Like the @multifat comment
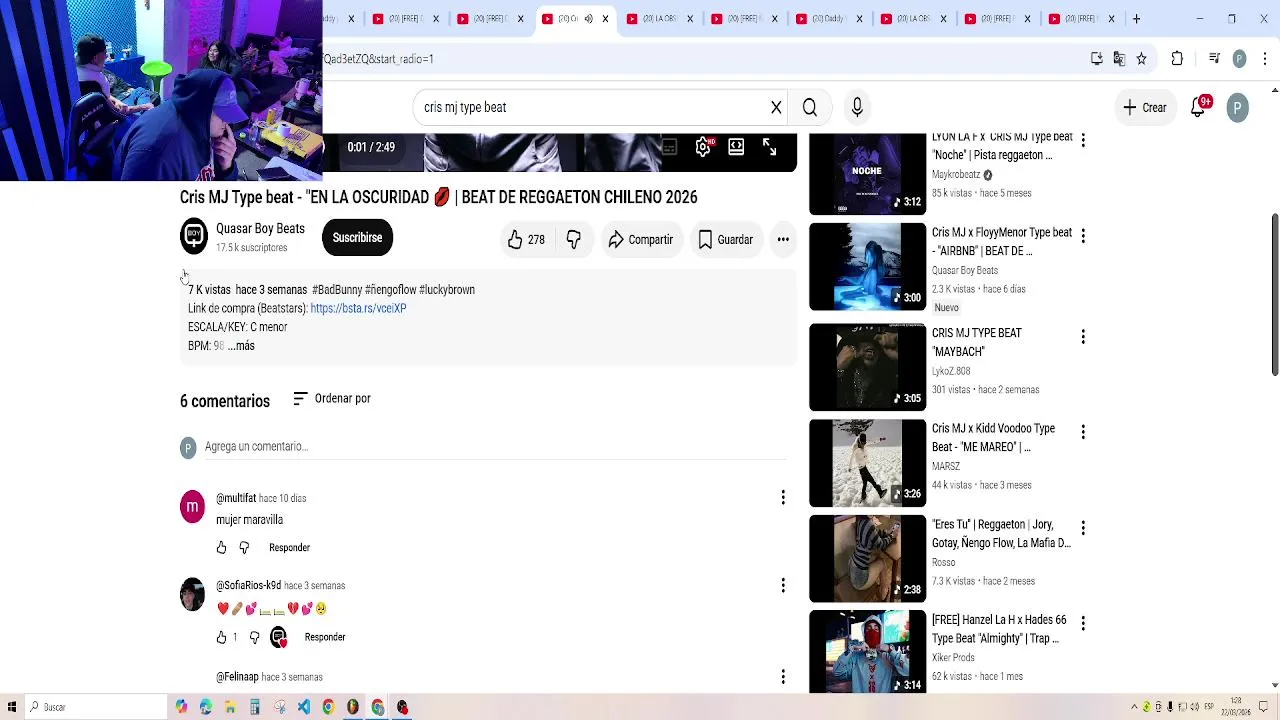This screenshot has height=720, width=1280. point(221,547)
